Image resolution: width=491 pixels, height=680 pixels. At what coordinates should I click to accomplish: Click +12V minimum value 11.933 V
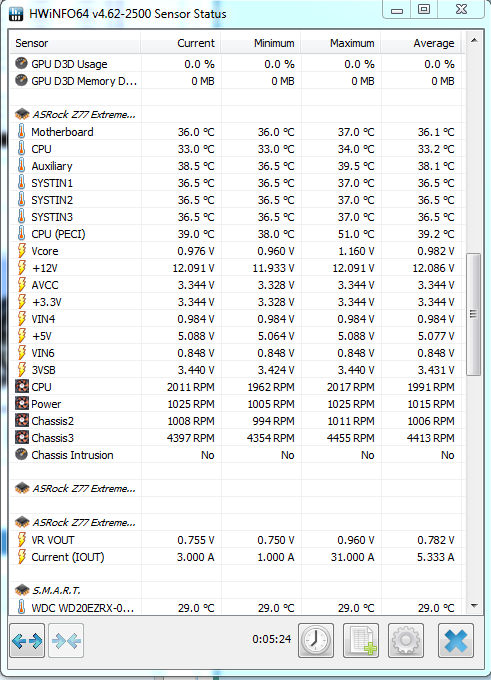tap(273, 268)
